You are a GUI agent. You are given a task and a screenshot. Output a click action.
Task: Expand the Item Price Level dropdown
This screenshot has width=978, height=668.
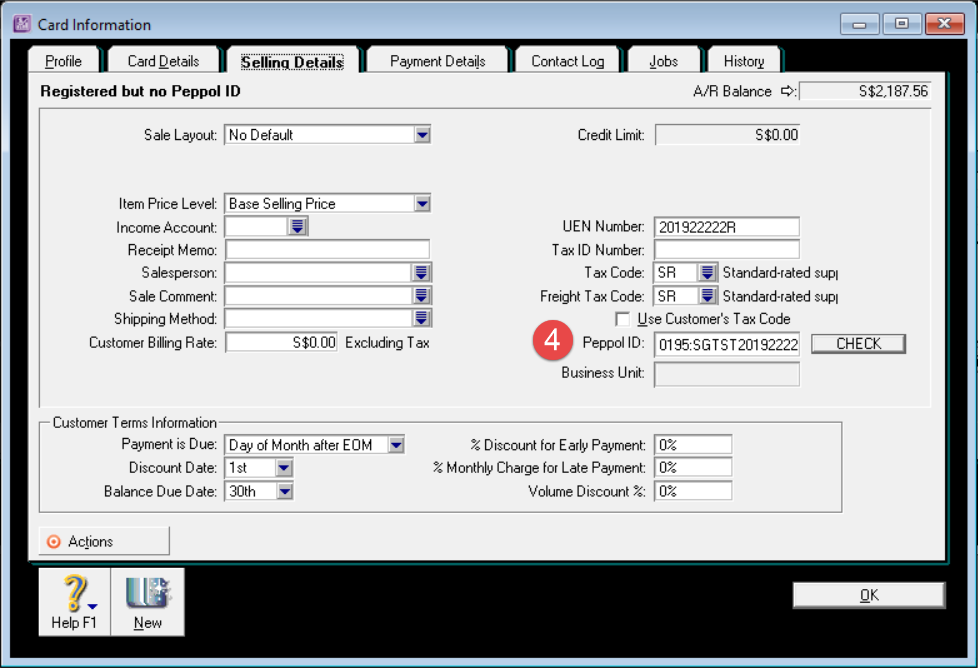click(x=422, y=204)
